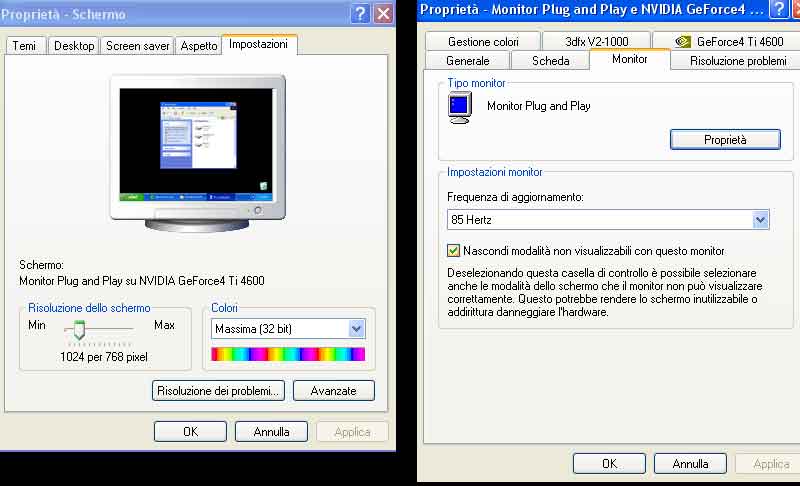Screen dimensions: 800x486
Task: Click the NVIDIA logo on GeForce4 Ti 4600 tab
Action: (683, 42)
